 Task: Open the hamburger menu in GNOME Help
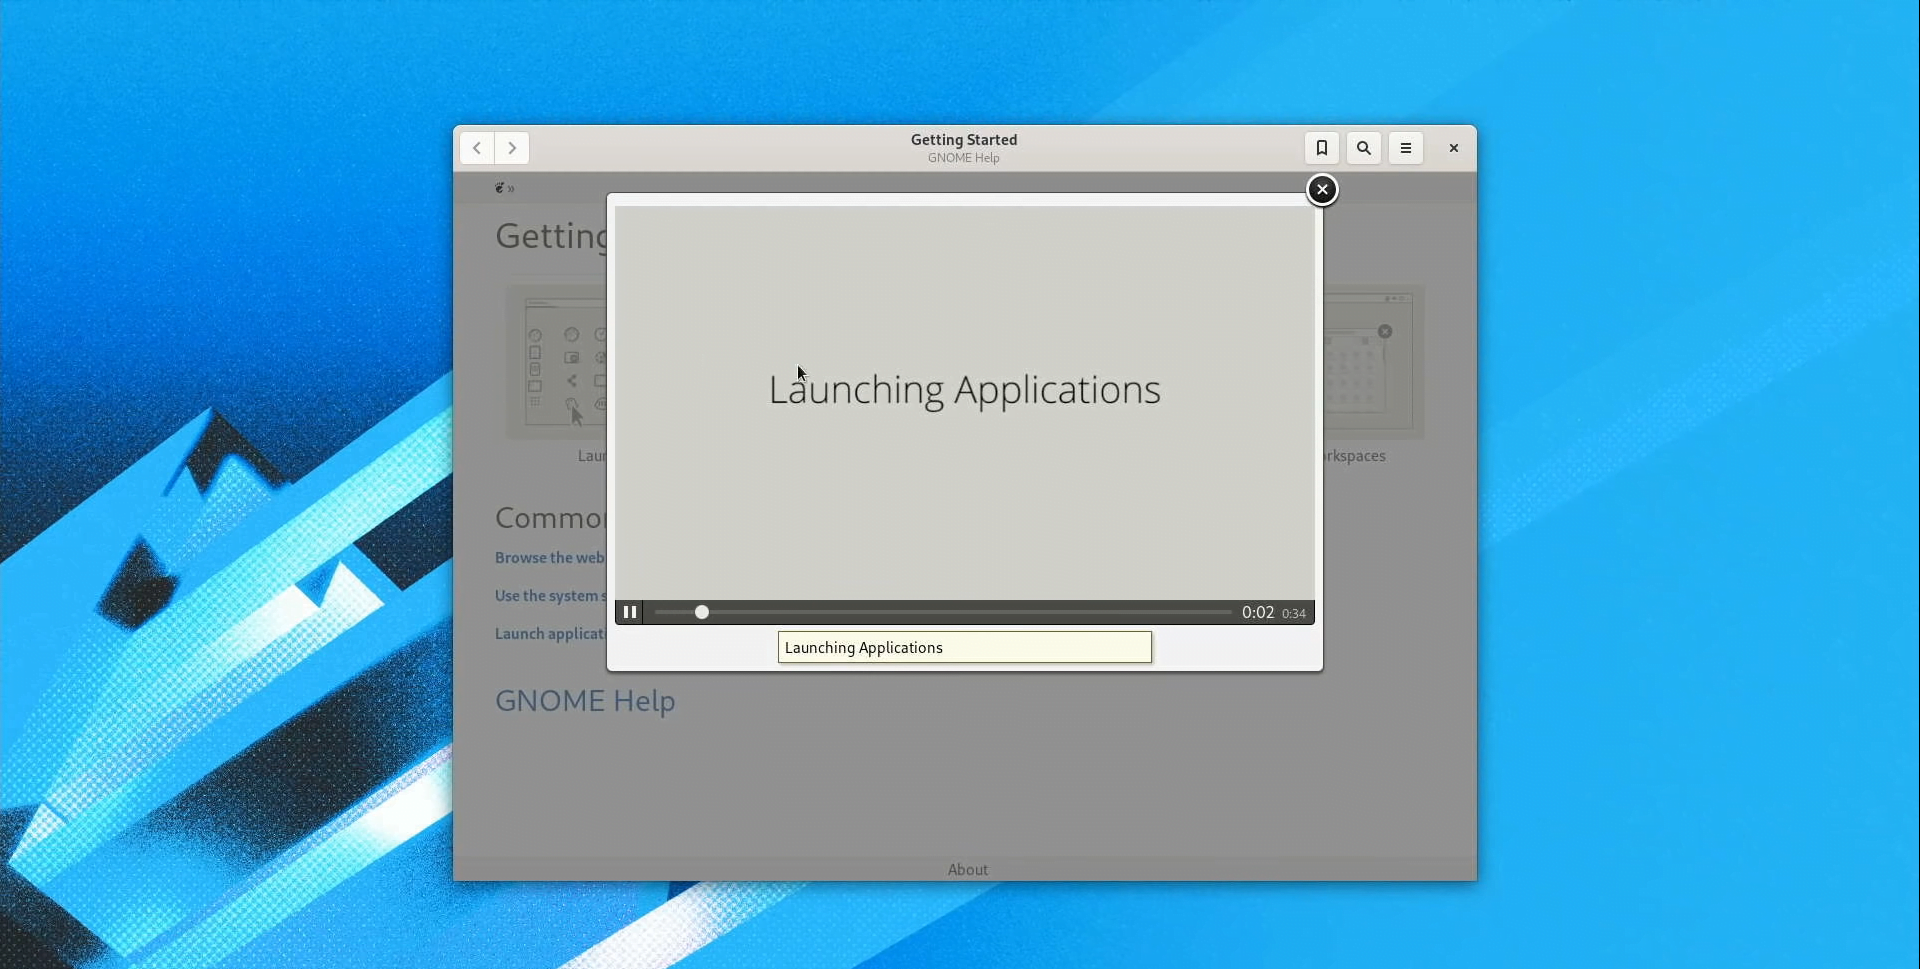pyautogui.click(x=1406, y=148)
